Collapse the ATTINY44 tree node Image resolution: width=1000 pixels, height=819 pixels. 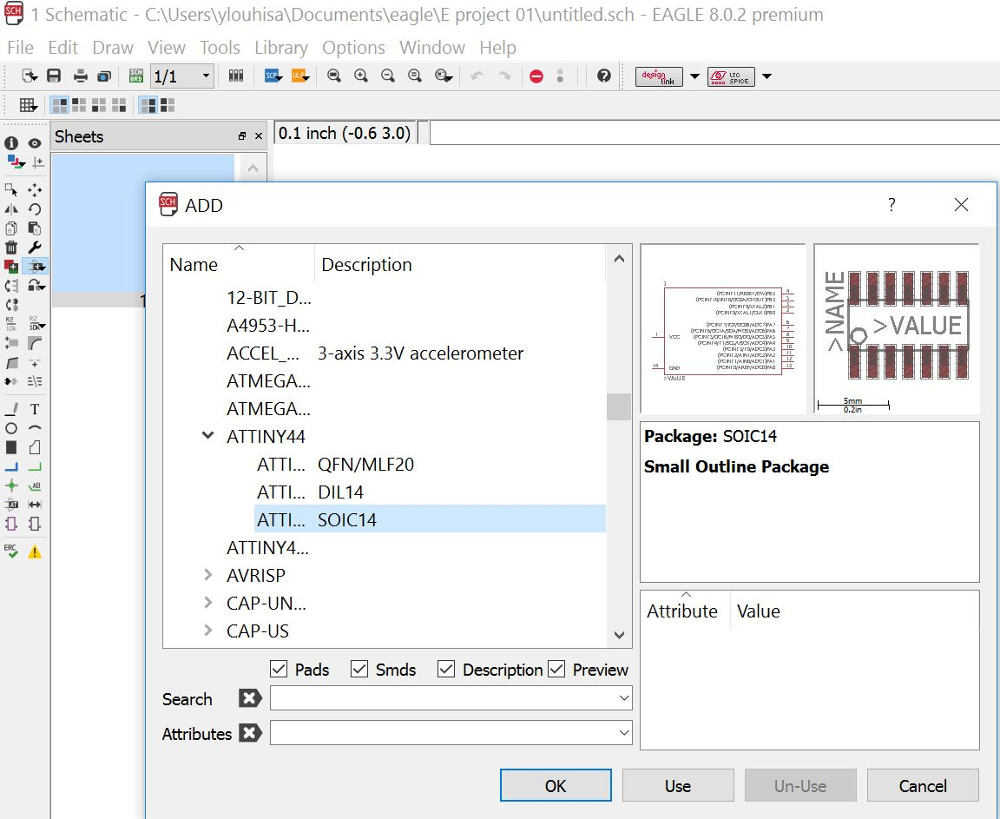[x=208, y=436]
